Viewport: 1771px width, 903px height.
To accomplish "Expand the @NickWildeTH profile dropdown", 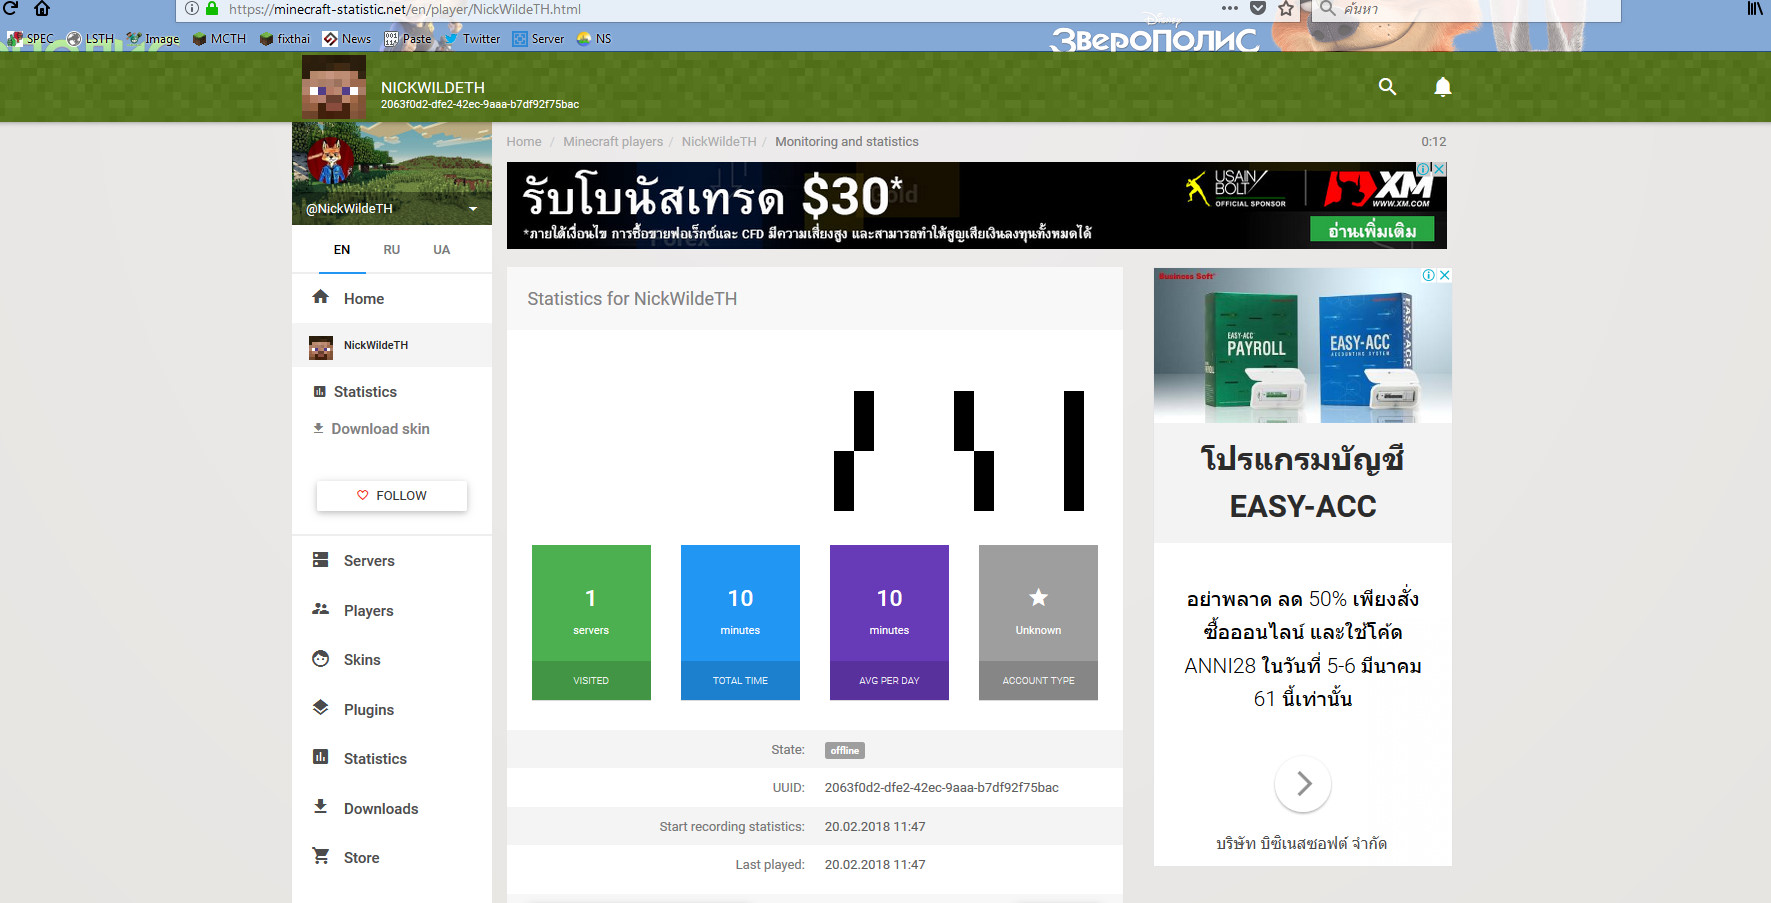I will [473, 209].
